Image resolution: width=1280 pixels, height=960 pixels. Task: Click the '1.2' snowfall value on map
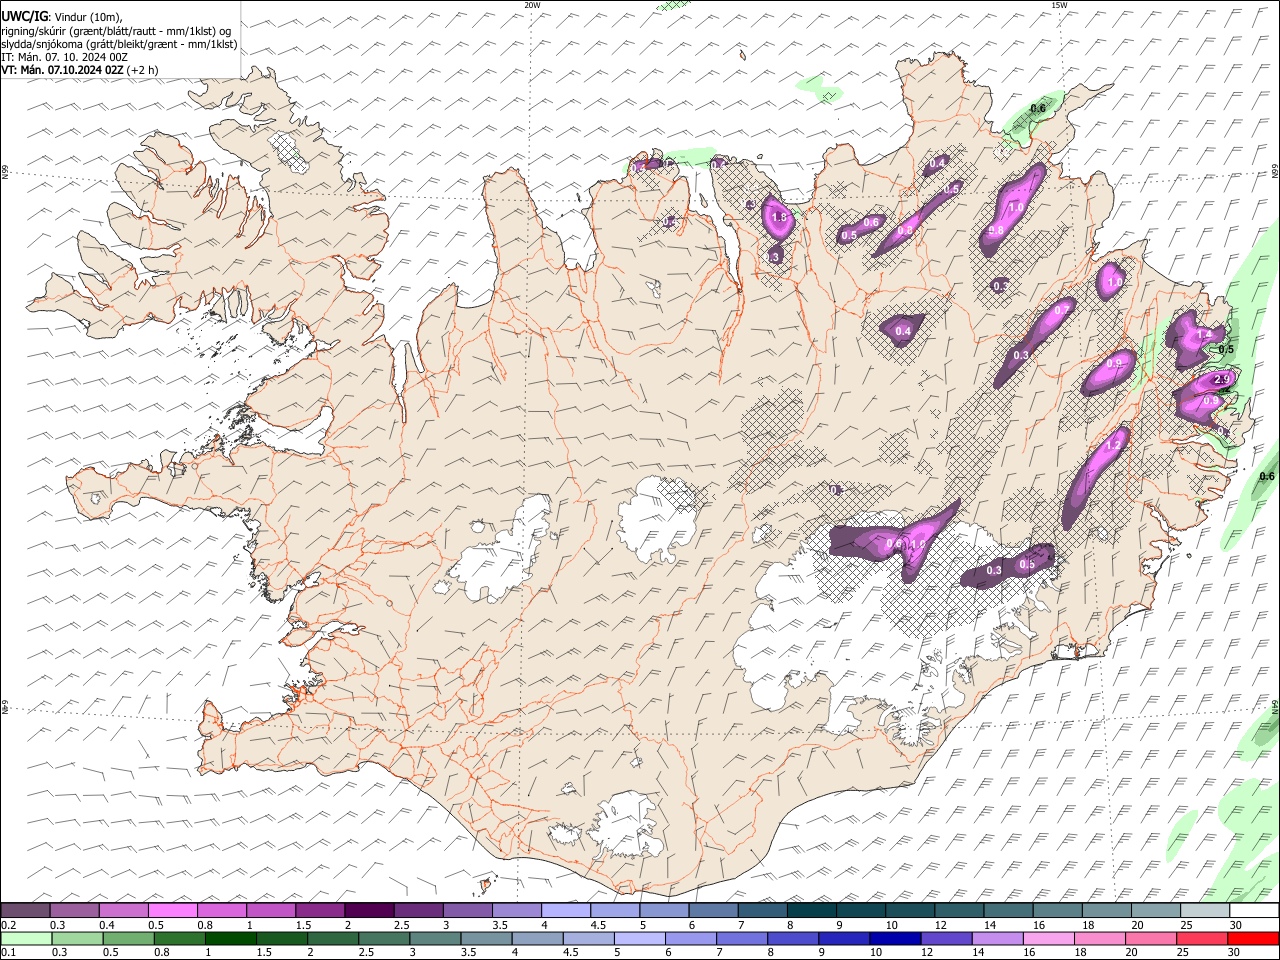[x=1112, y=445]
